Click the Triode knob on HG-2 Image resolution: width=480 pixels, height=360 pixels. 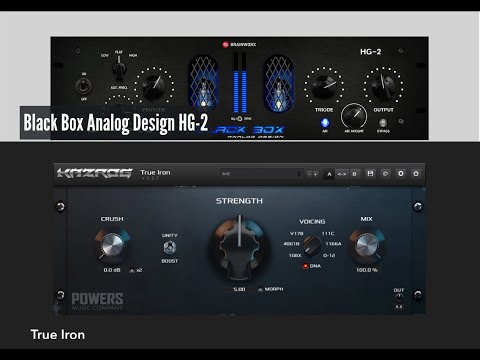tap(324, 86)
